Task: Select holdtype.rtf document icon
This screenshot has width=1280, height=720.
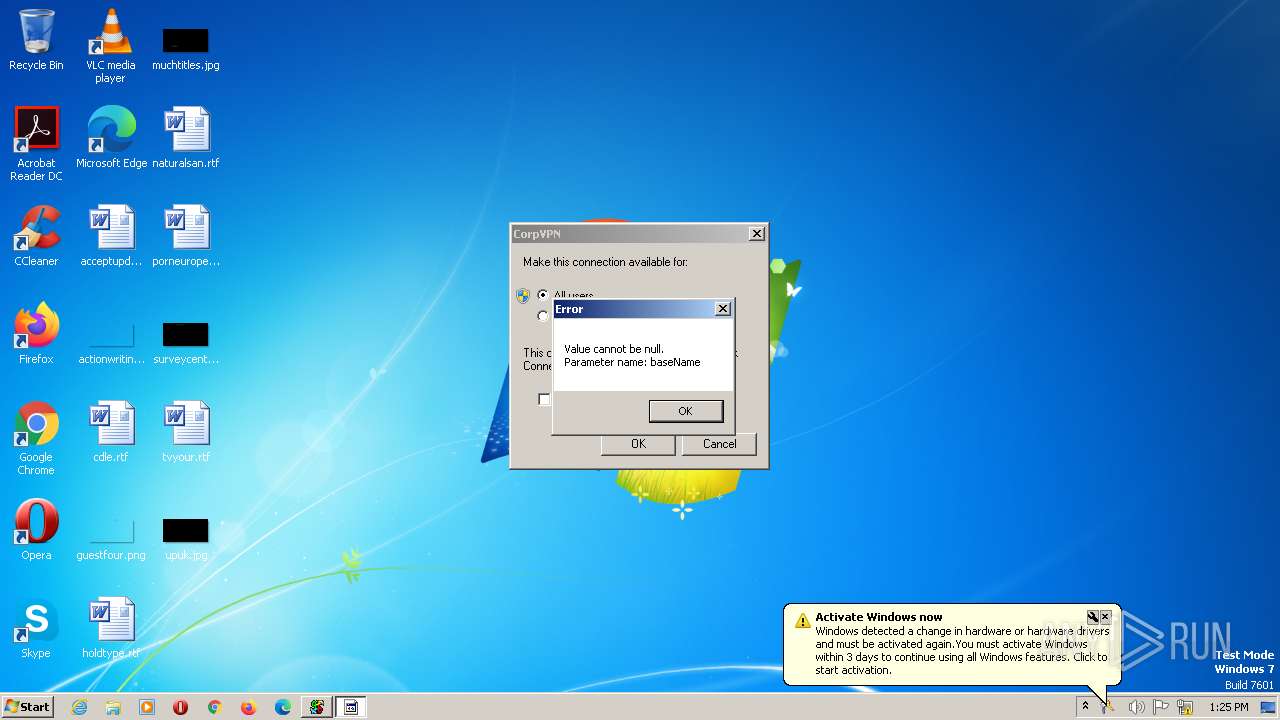Action: [111, 628]
